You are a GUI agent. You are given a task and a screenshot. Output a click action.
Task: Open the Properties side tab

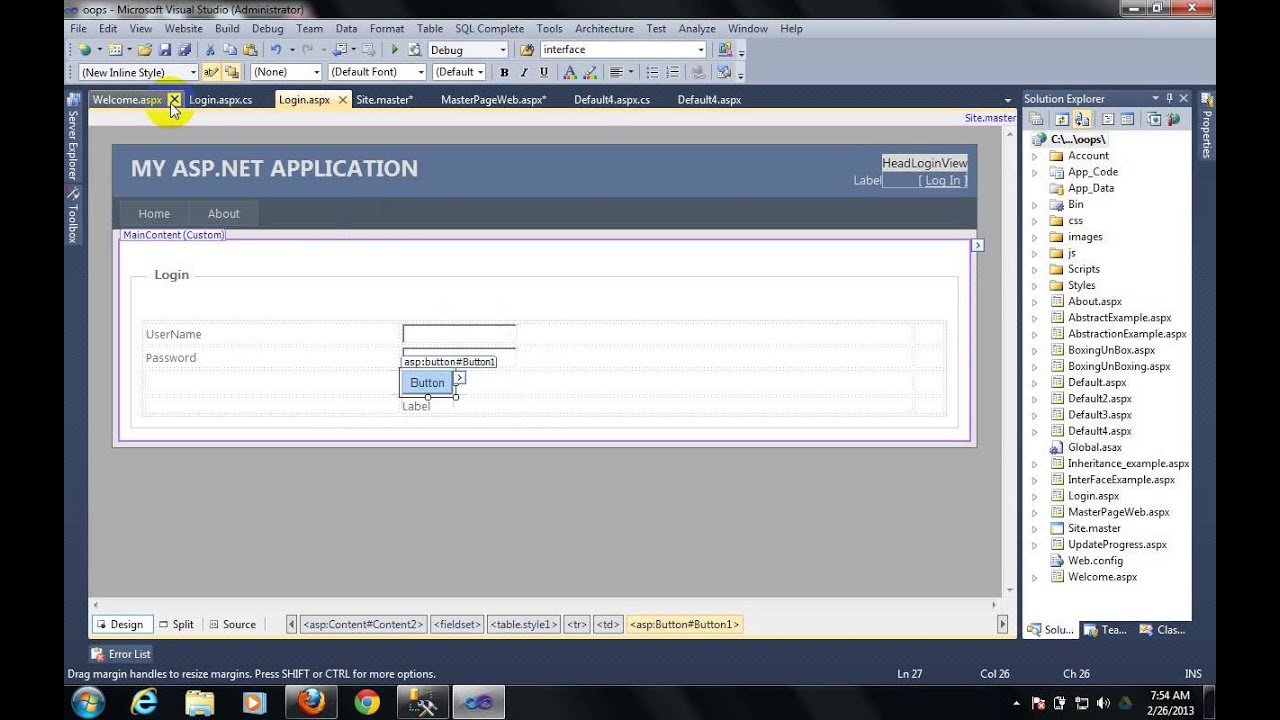[1207, 125]
